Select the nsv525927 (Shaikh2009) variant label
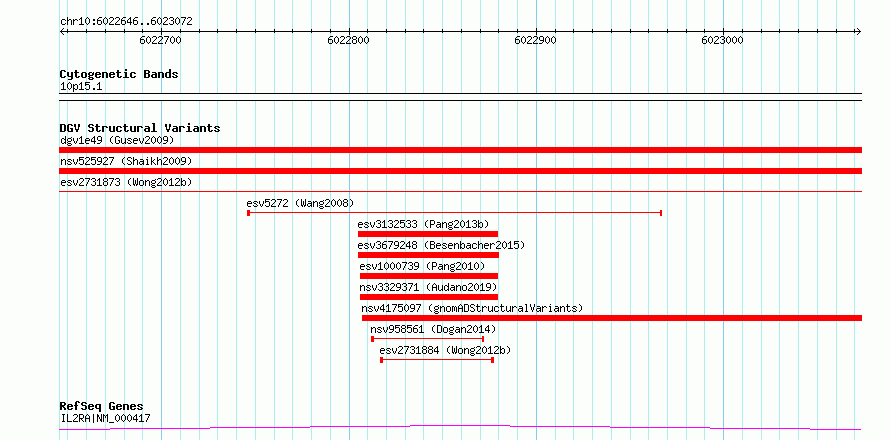 (x=126, y=161)
